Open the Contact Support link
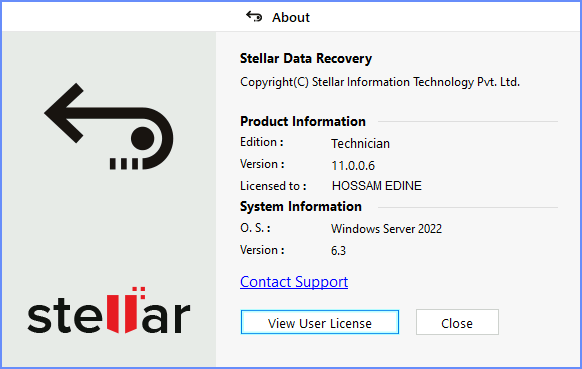This screenshot has height=369, width=582. click(x=294, y=282)
